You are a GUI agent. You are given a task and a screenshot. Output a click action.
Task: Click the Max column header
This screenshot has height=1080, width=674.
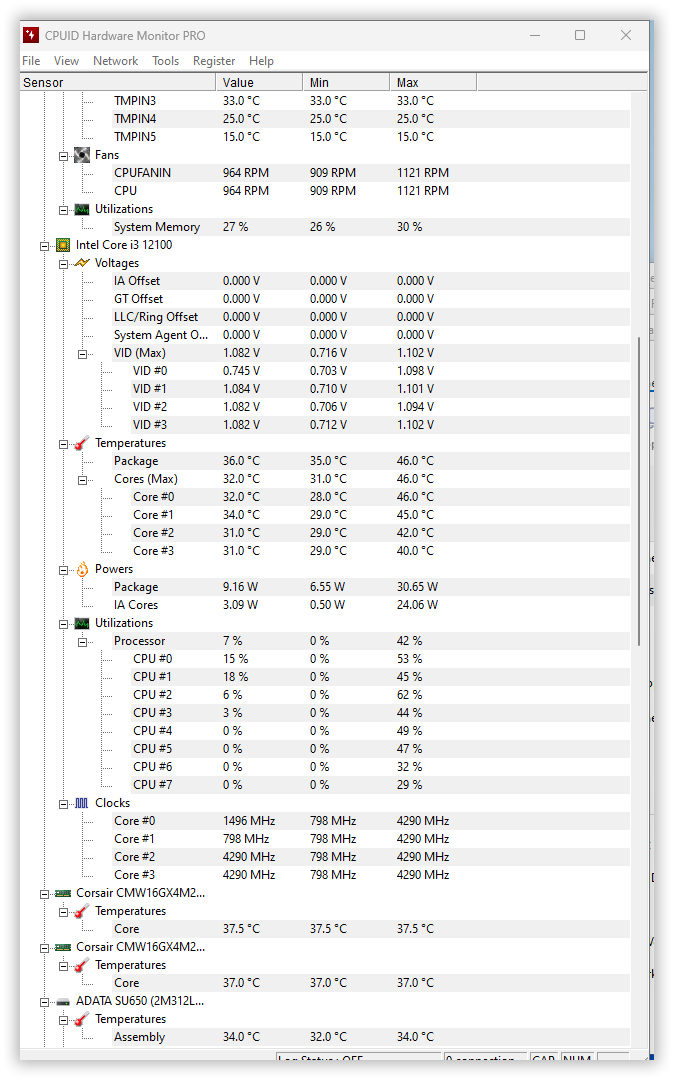(407, 83)
